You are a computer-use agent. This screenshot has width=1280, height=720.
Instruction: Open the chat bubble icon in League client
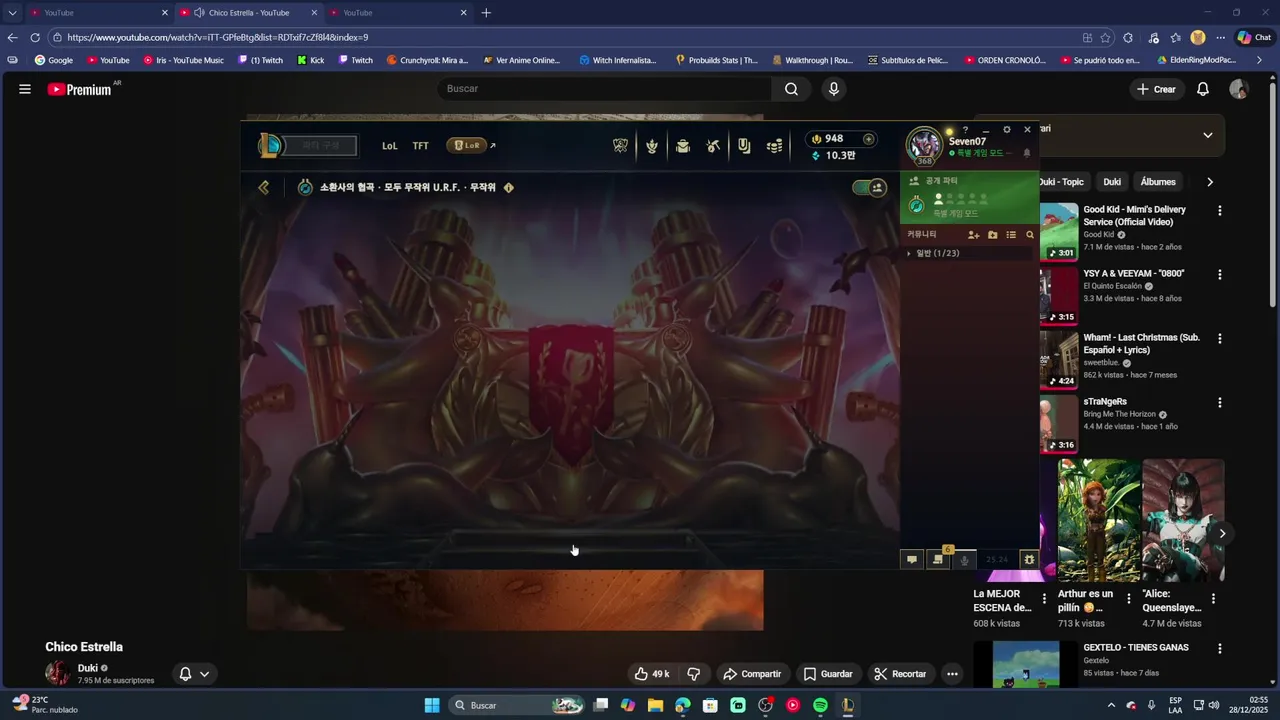click(x=912, y=560)
